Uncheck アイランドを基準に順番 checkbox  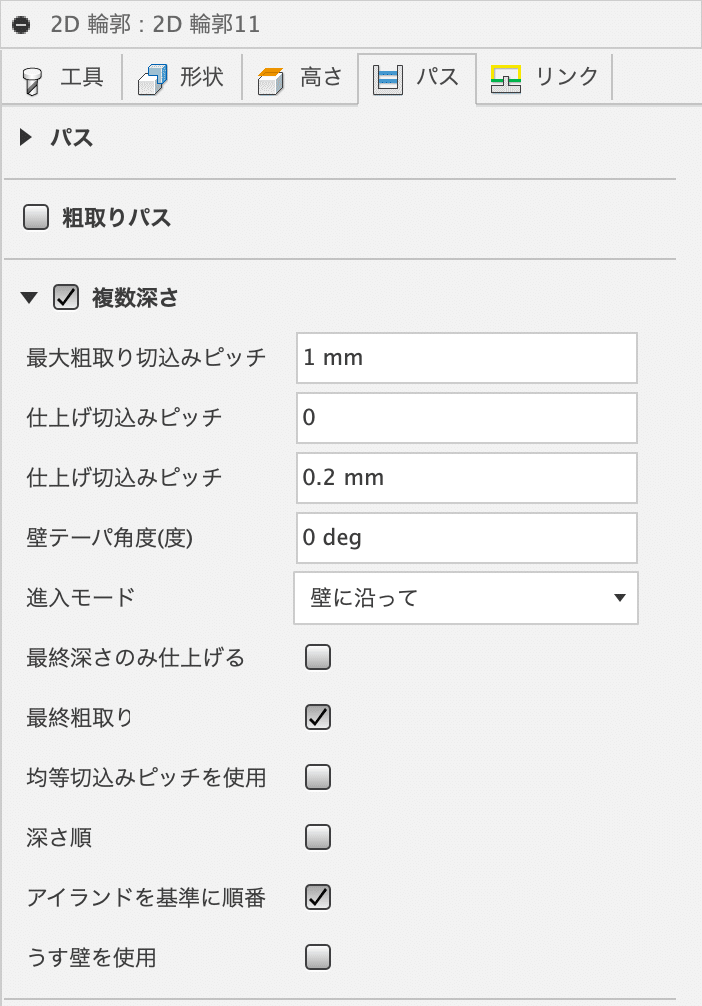coord(318,896)
